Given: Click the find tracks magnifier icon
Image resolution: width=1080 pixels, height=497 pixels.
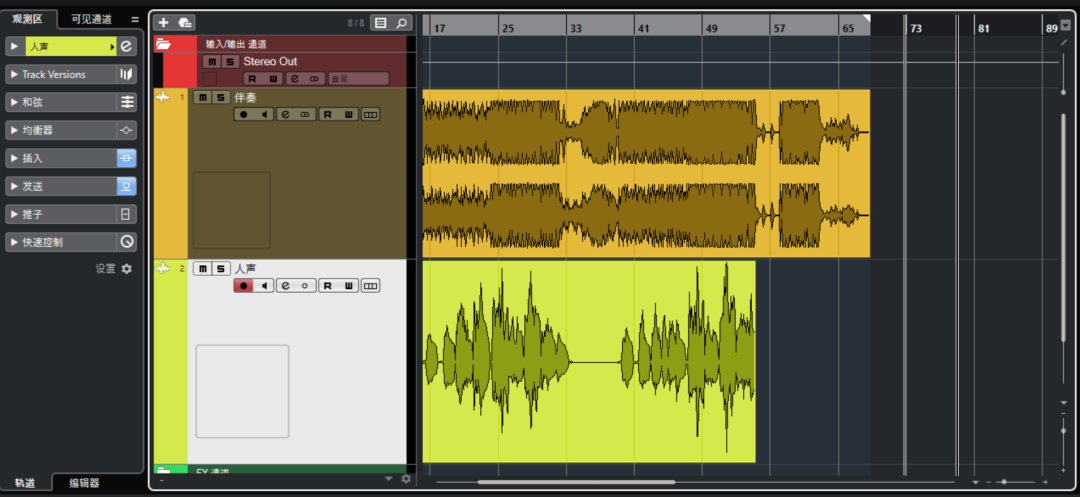Looking at the screenshot, I should point(401,23).
